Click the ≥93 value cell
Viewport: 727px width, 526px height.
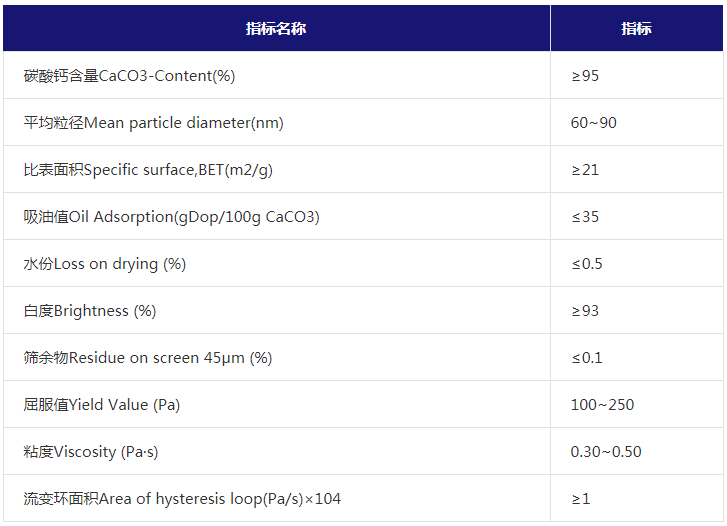tap(585, 311)
